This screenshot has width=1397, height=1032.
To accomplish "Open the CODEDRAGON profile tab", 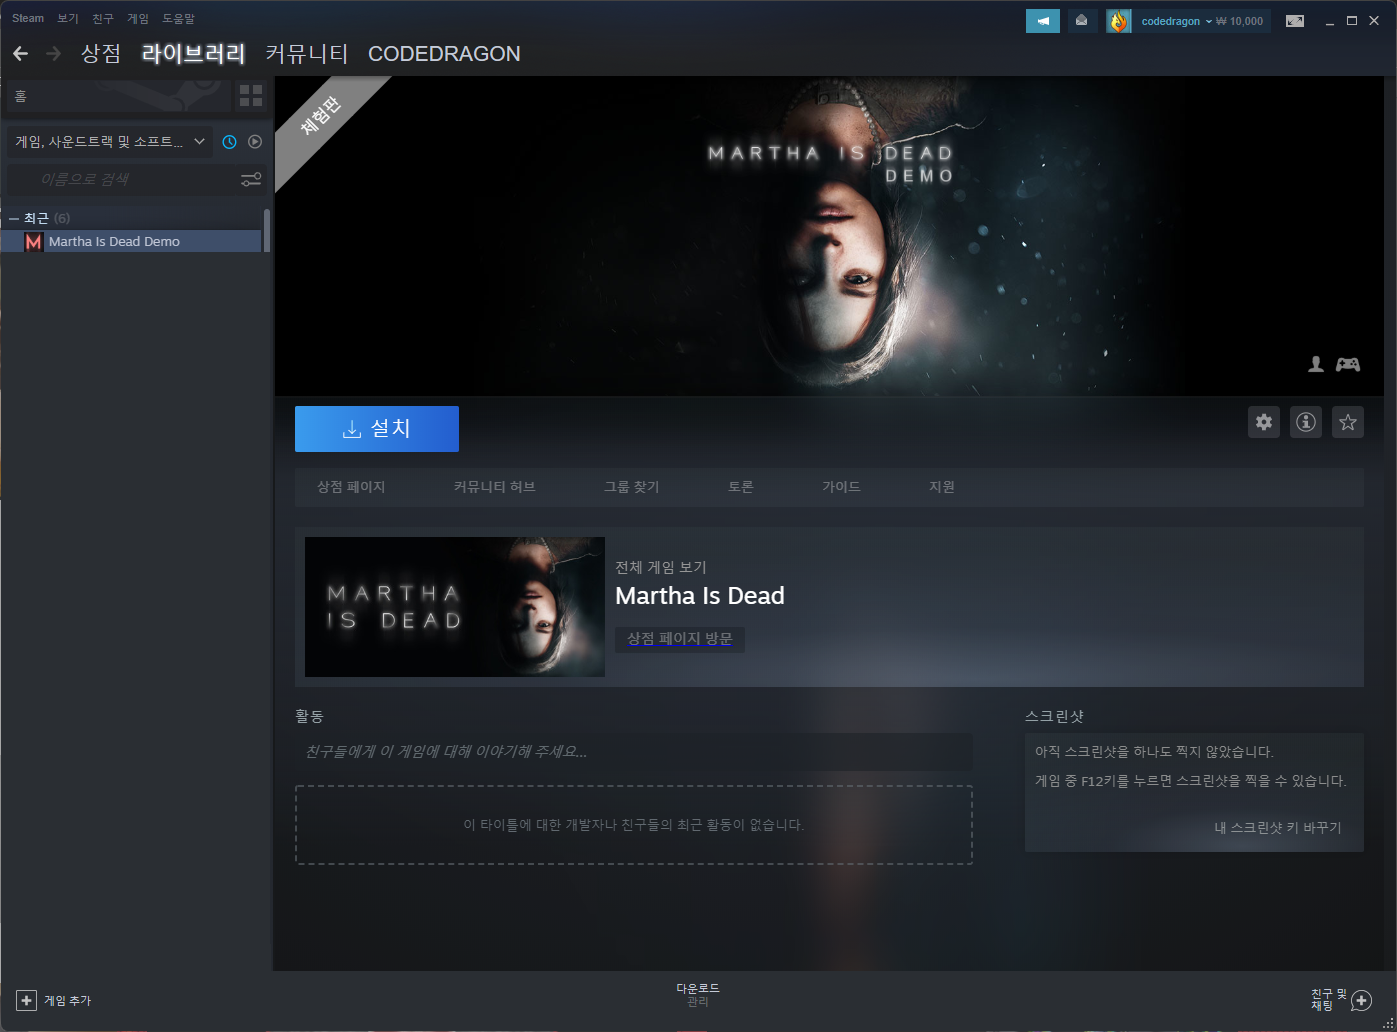I will 444,54.
